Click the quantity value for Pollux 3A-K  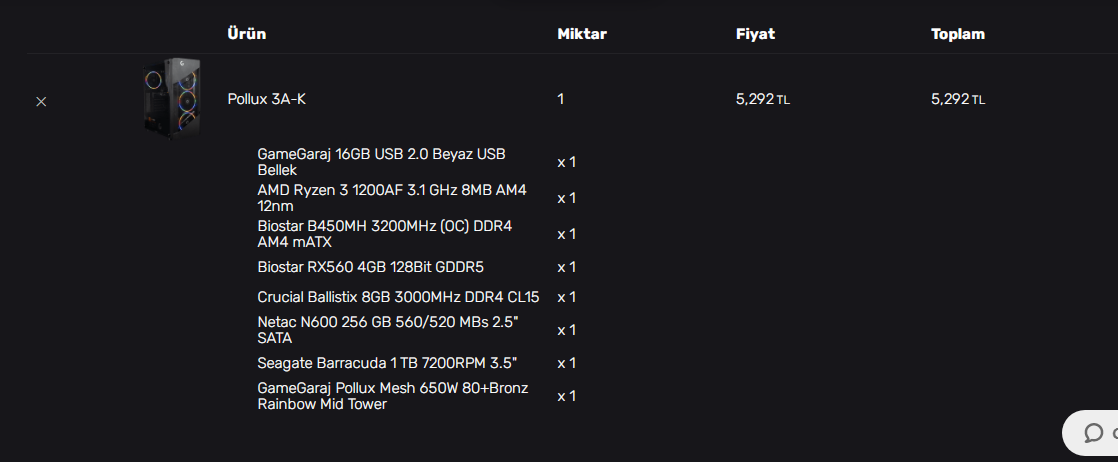click(561, 99)
